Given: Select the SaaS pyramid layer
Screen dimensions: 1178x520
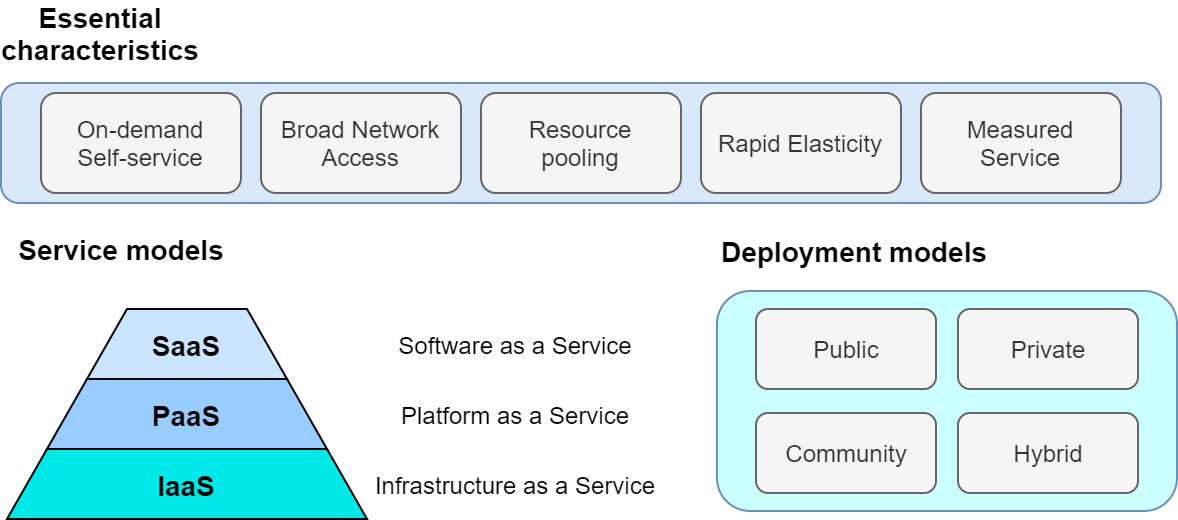Looking at the screenshot, I should coord(186,345).
